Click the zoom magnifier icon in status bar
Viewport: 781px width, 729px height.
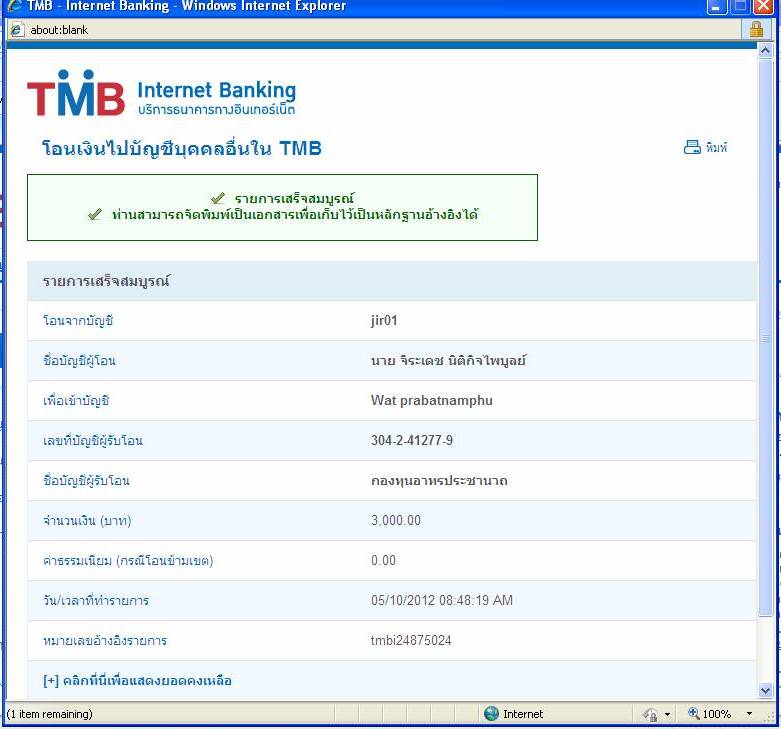[692, 714]
